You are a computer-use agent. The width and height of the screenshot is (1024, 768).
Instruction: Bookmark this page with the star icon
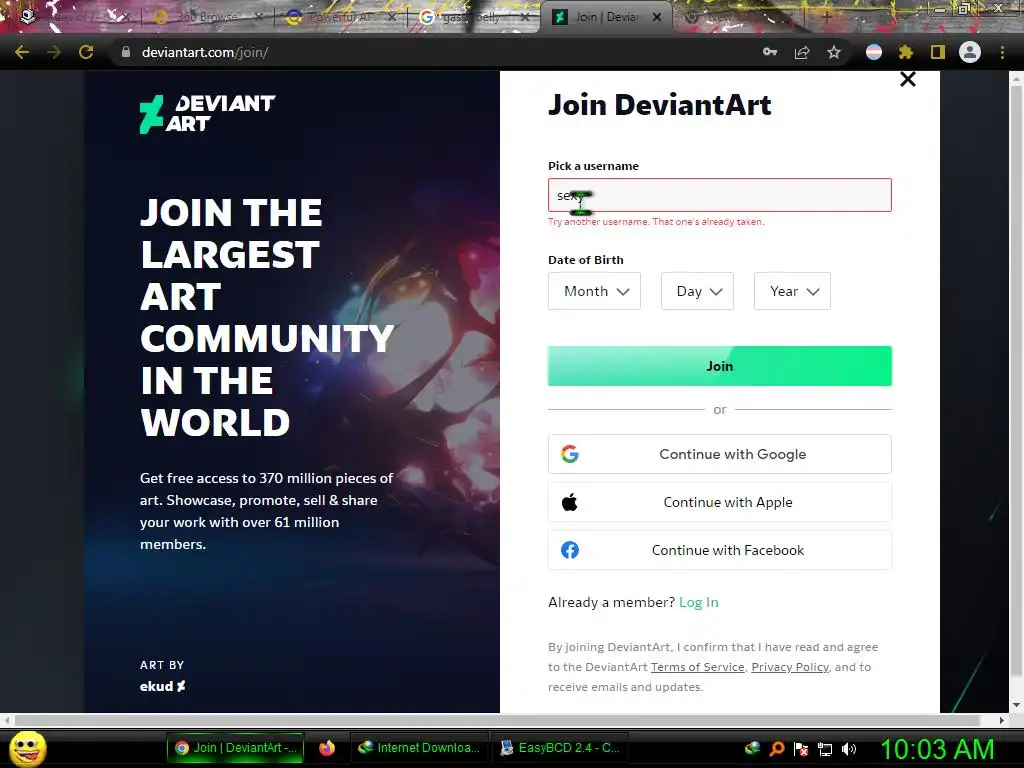(834, 52)
